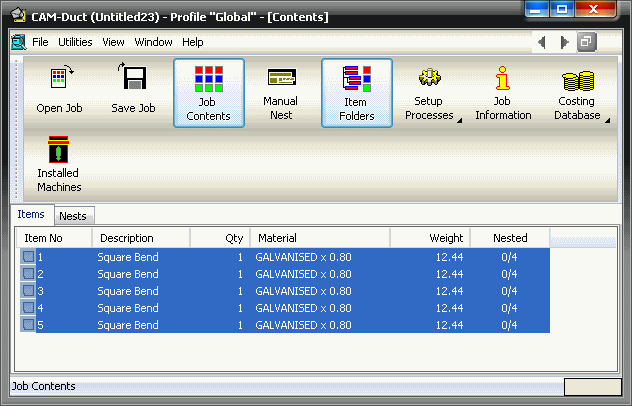Click the next window right arrow
Image resolution: width=632 pixels, height=406 pixels.
(565, 42)
